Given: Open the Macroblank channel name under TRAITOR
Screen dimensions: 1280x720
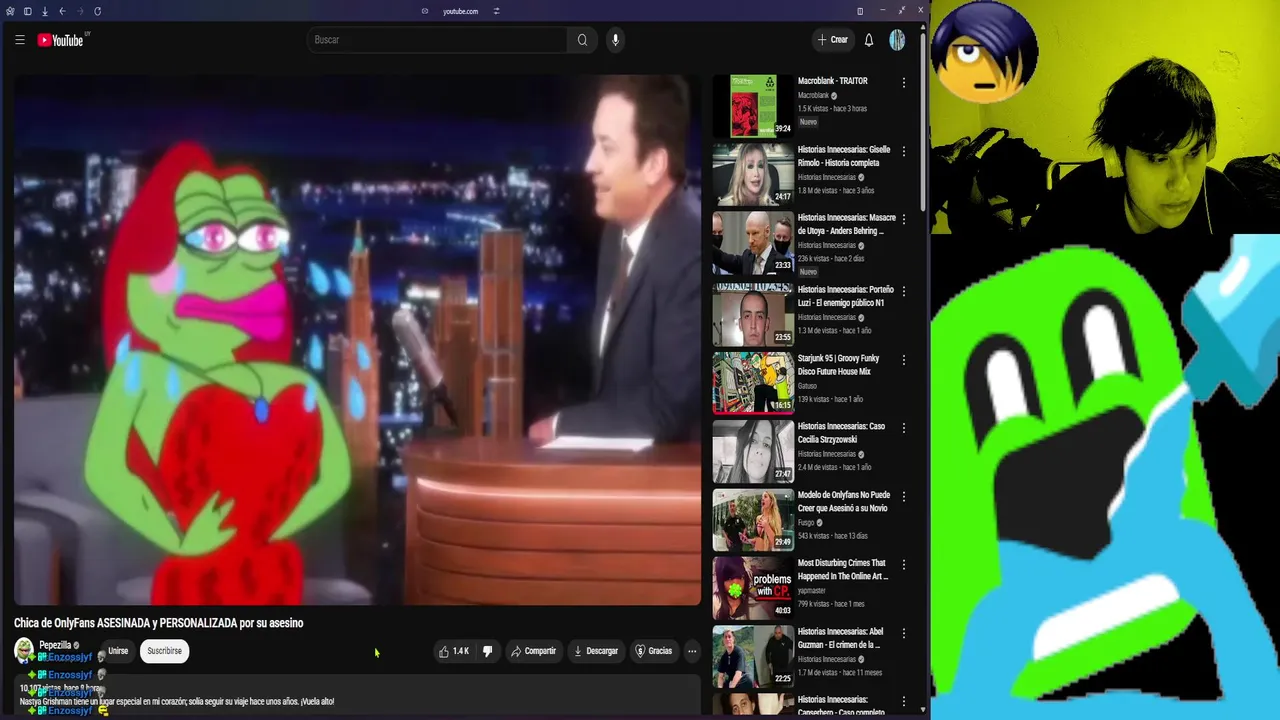Looking at the screenshot, I should pyautogui.click(x=813, y=95).
